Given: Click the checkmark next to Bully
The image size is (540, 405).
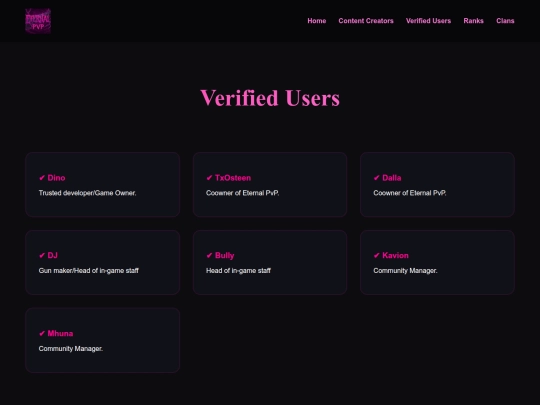Looking at the screenshot, I should (209, 256).
